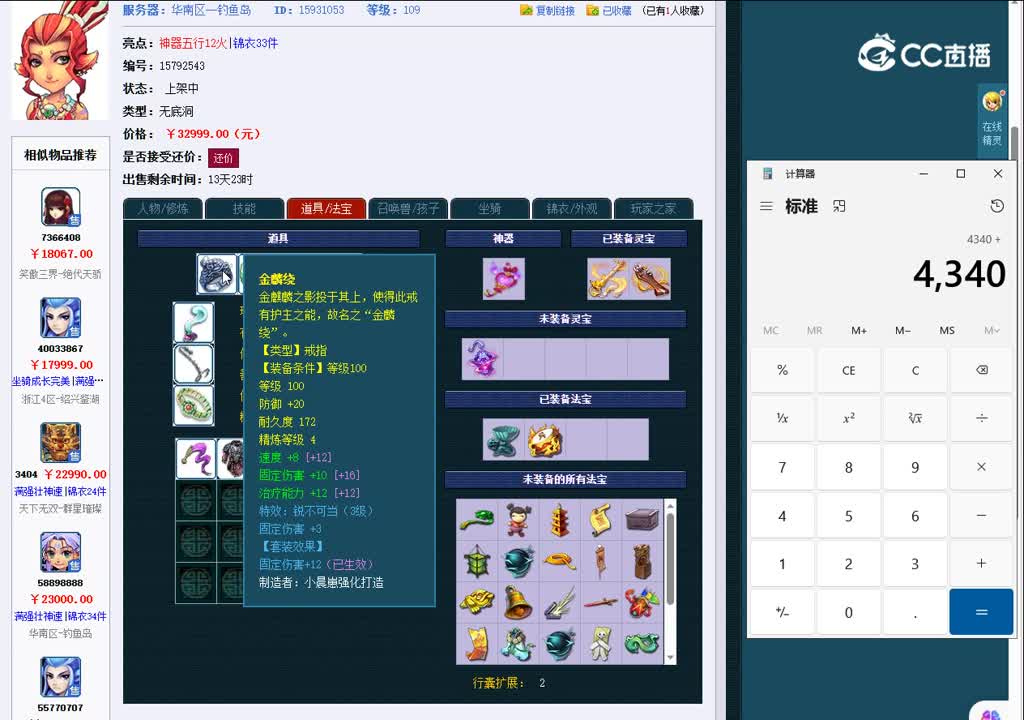Switch to the 技能 tab
Image resolution: width=1024 pixels, height=720 pixels.
(244, 208)
